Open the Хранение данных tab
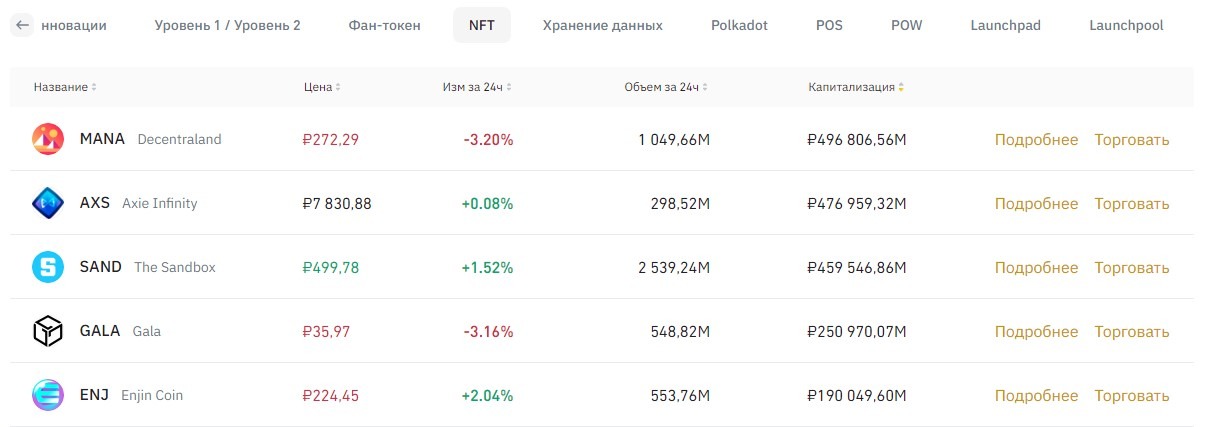The image size is (1232, 427). pos(602,25)
